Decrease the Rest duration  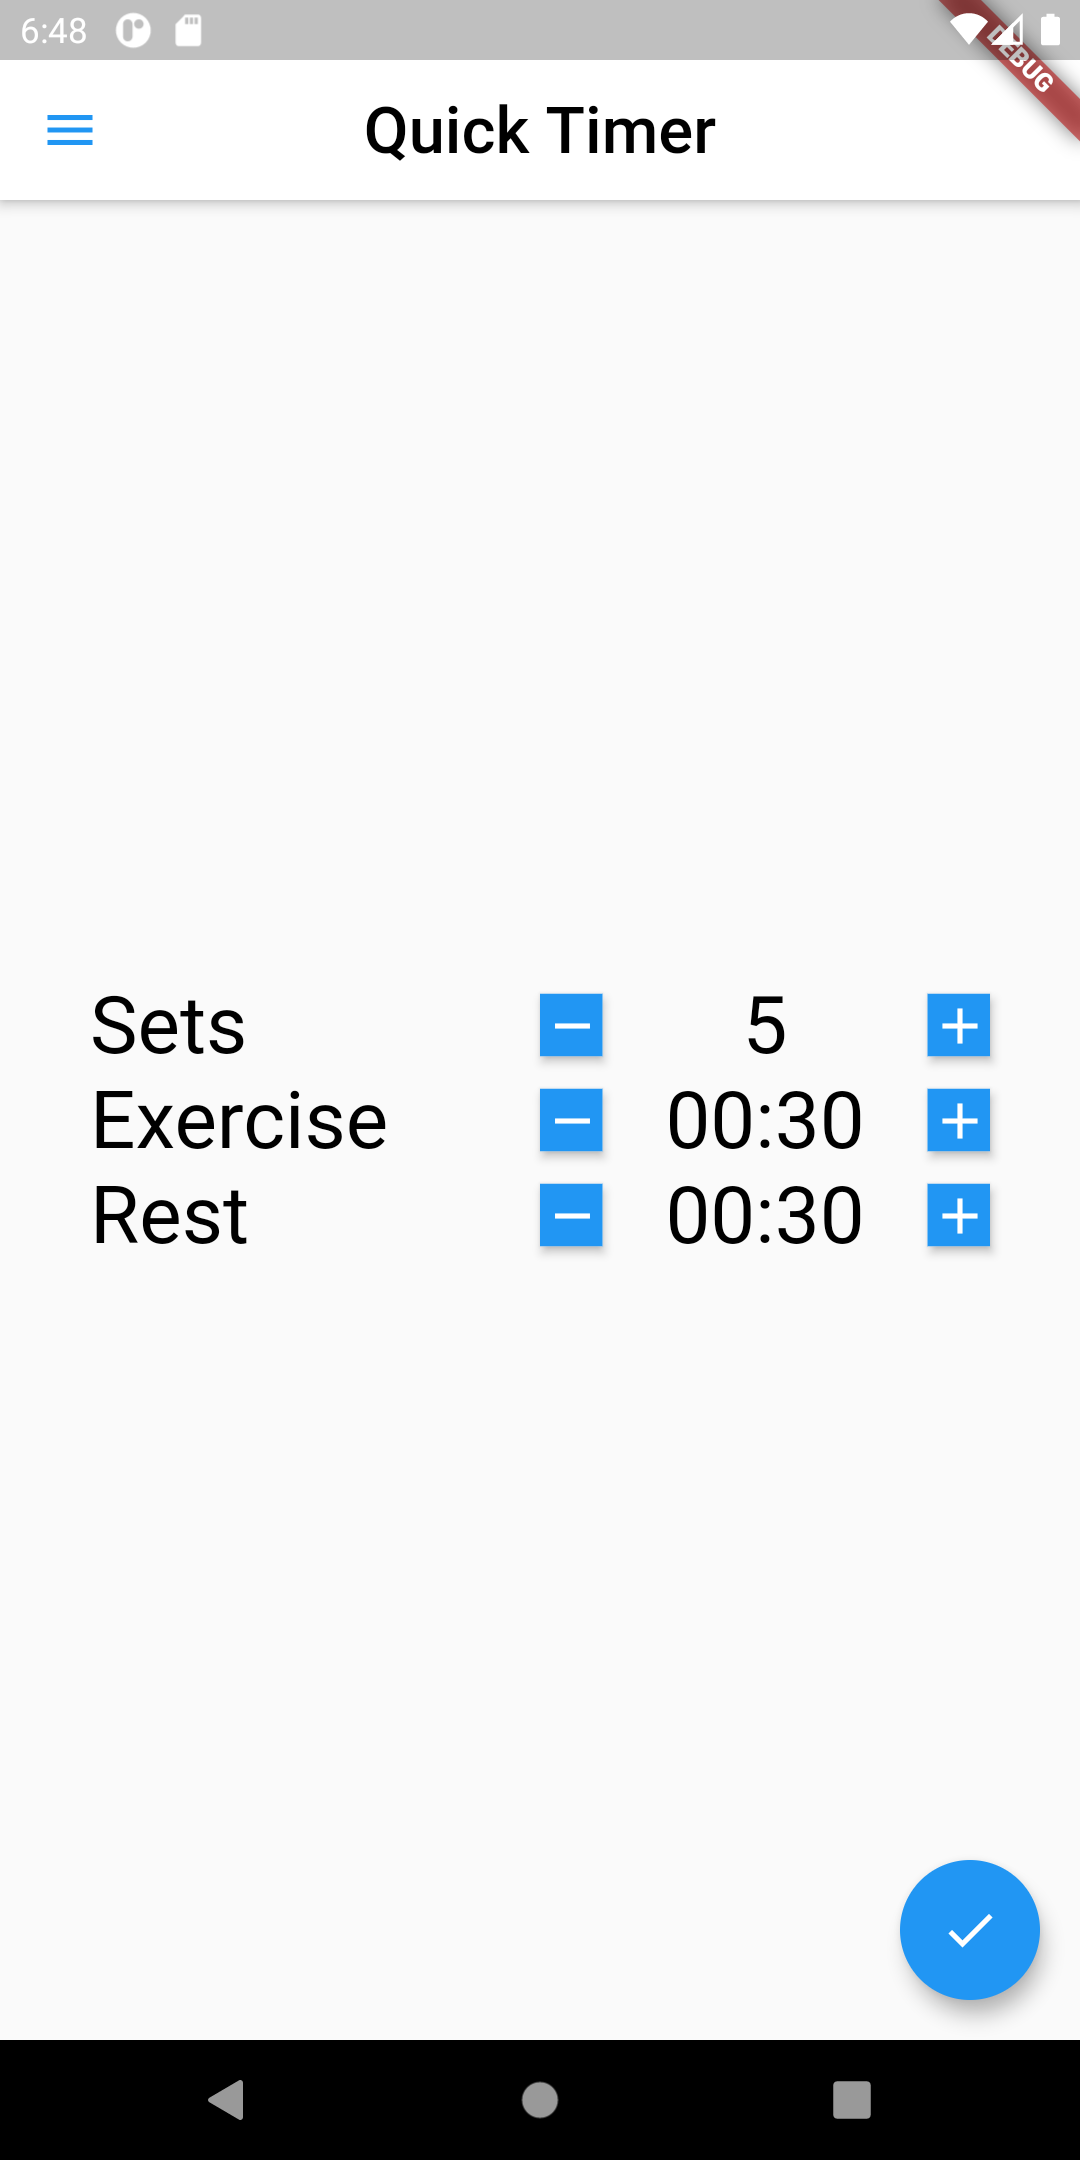tap(571, 1216)
